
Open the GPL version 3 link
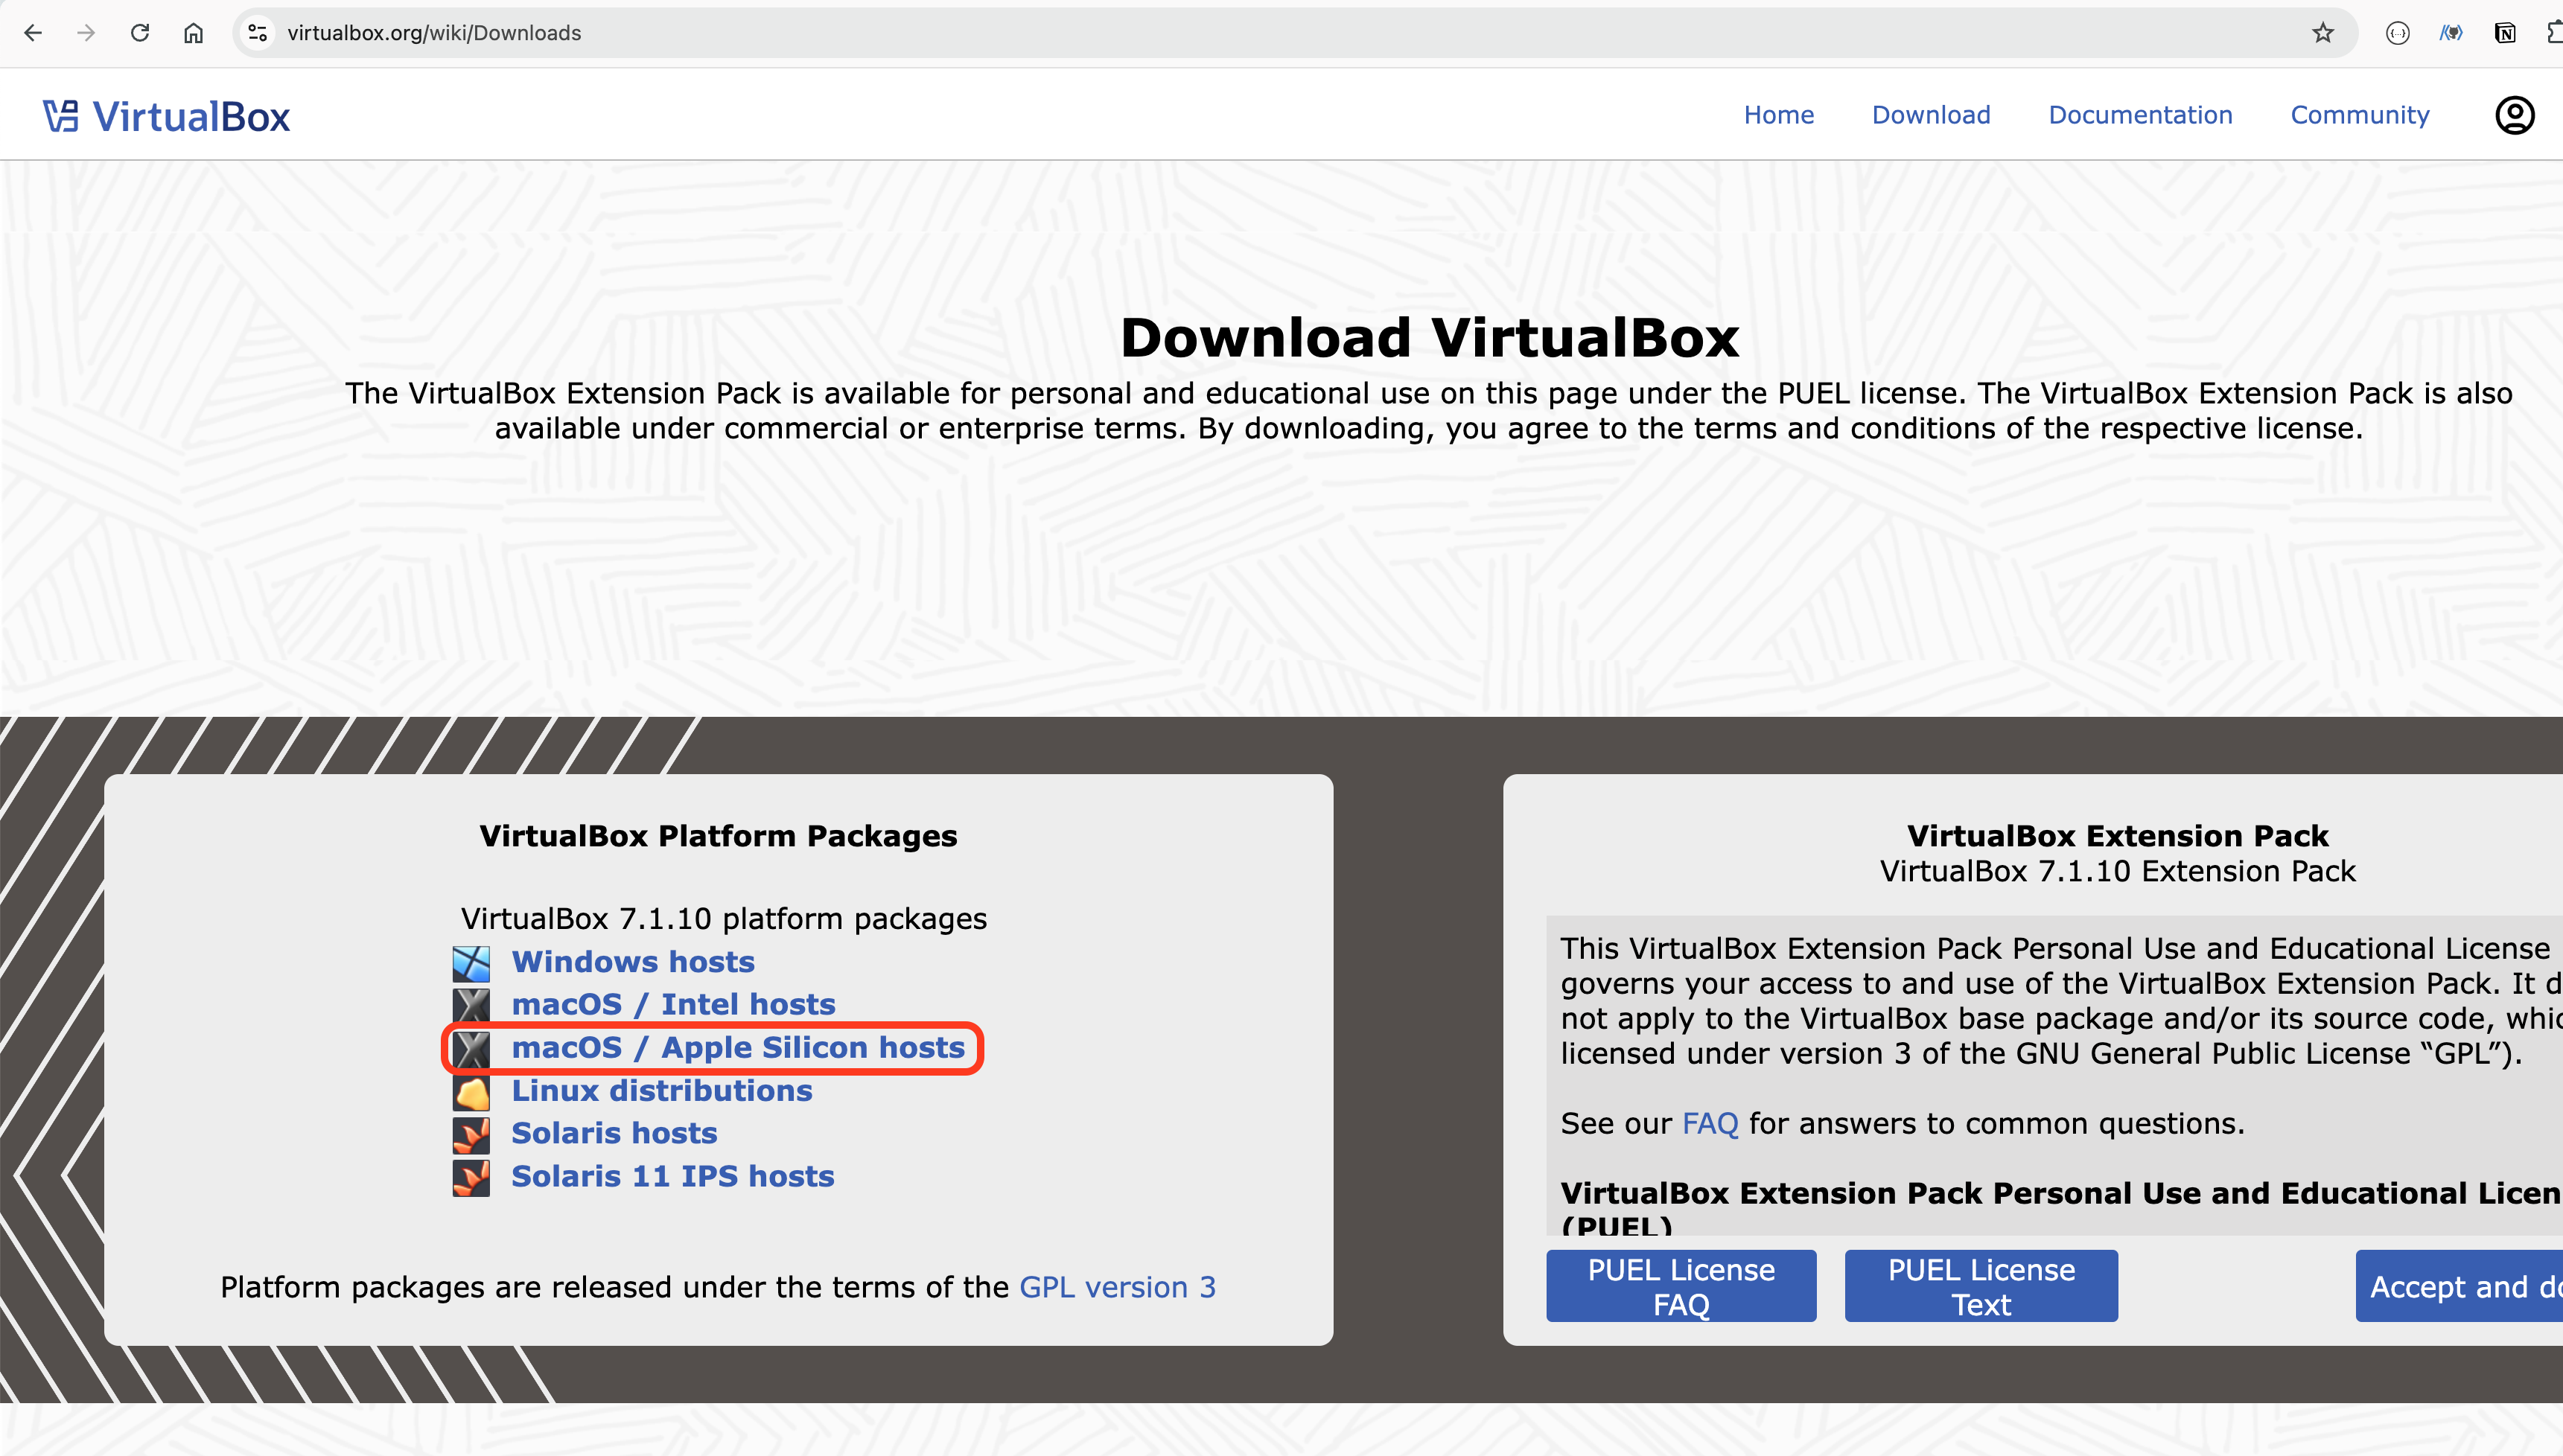click(x=1117, y=1287)
